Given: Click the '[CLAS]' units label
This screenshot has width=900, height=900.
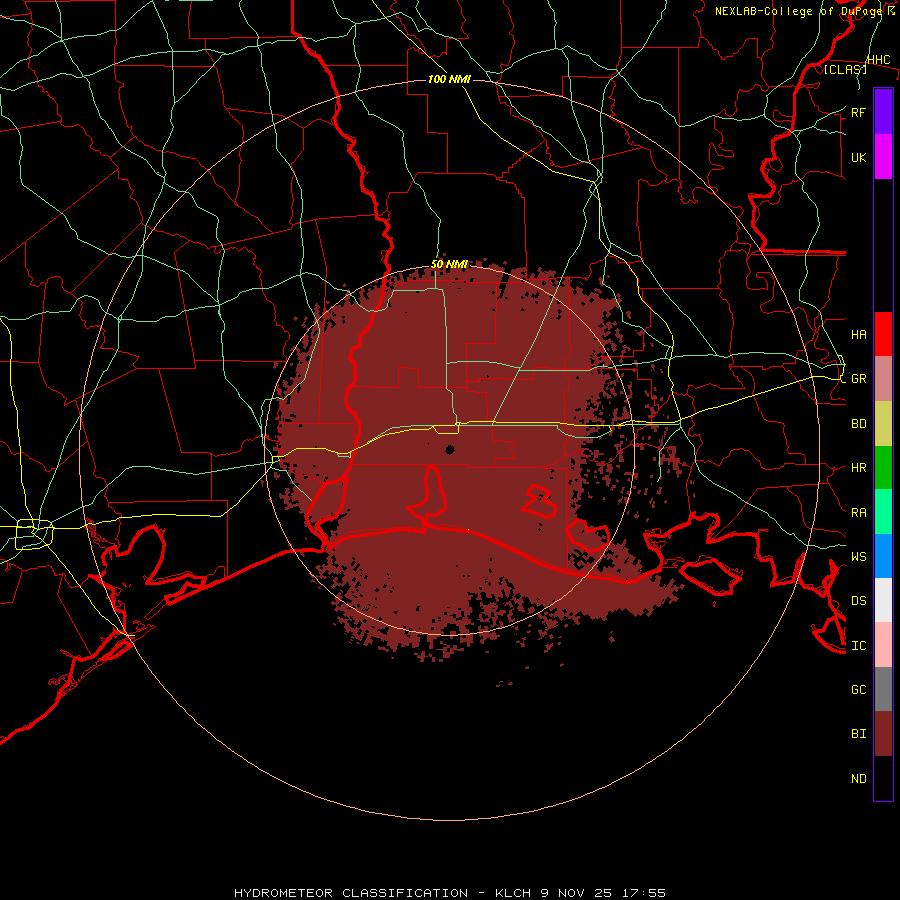Looking at the screenshot, I should coord(845,69).
